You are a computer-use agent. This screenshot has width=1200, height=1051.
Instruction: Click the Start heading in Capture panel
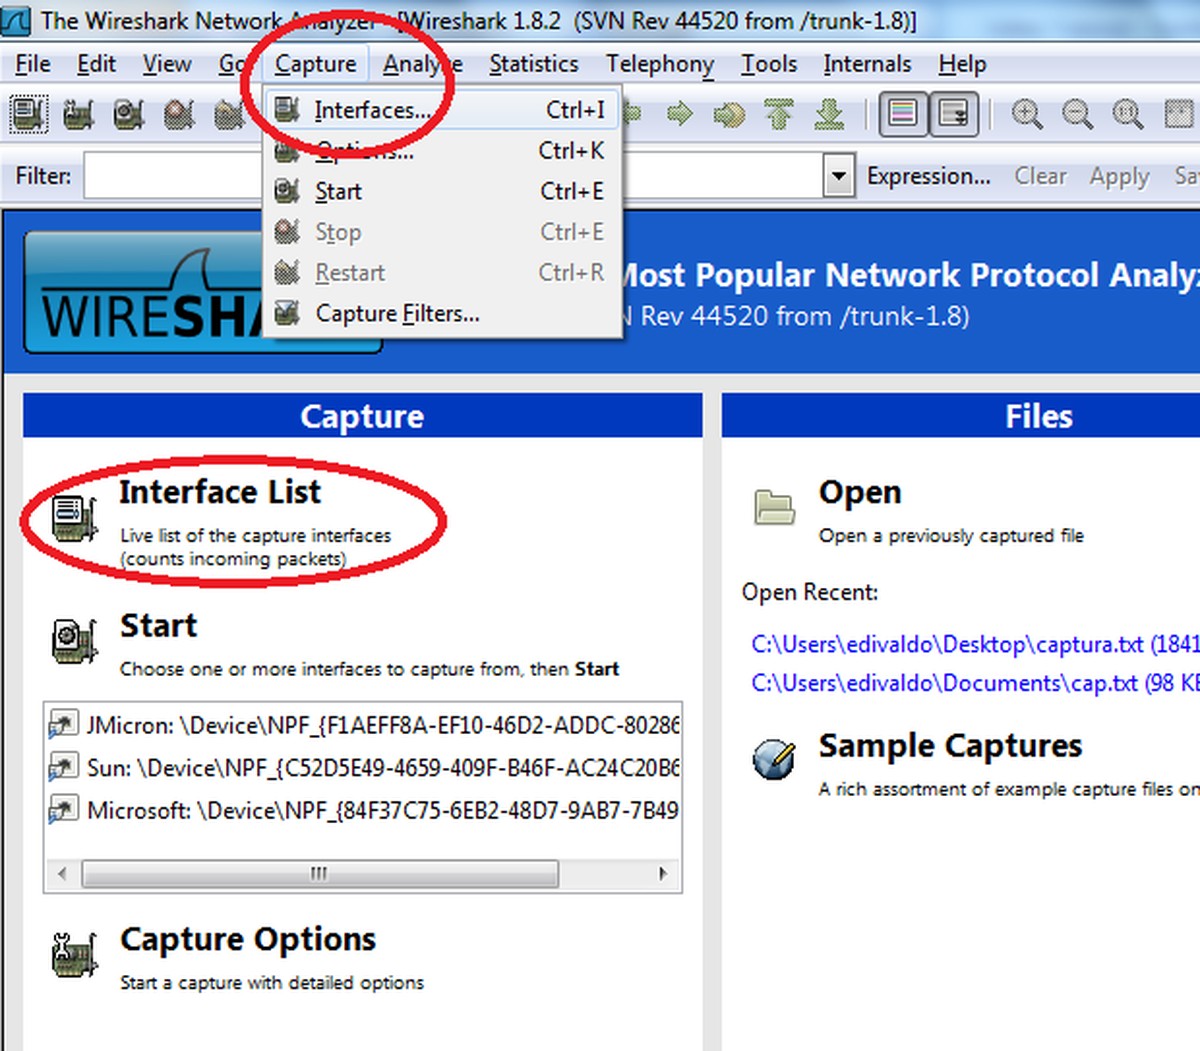[158, 626]
